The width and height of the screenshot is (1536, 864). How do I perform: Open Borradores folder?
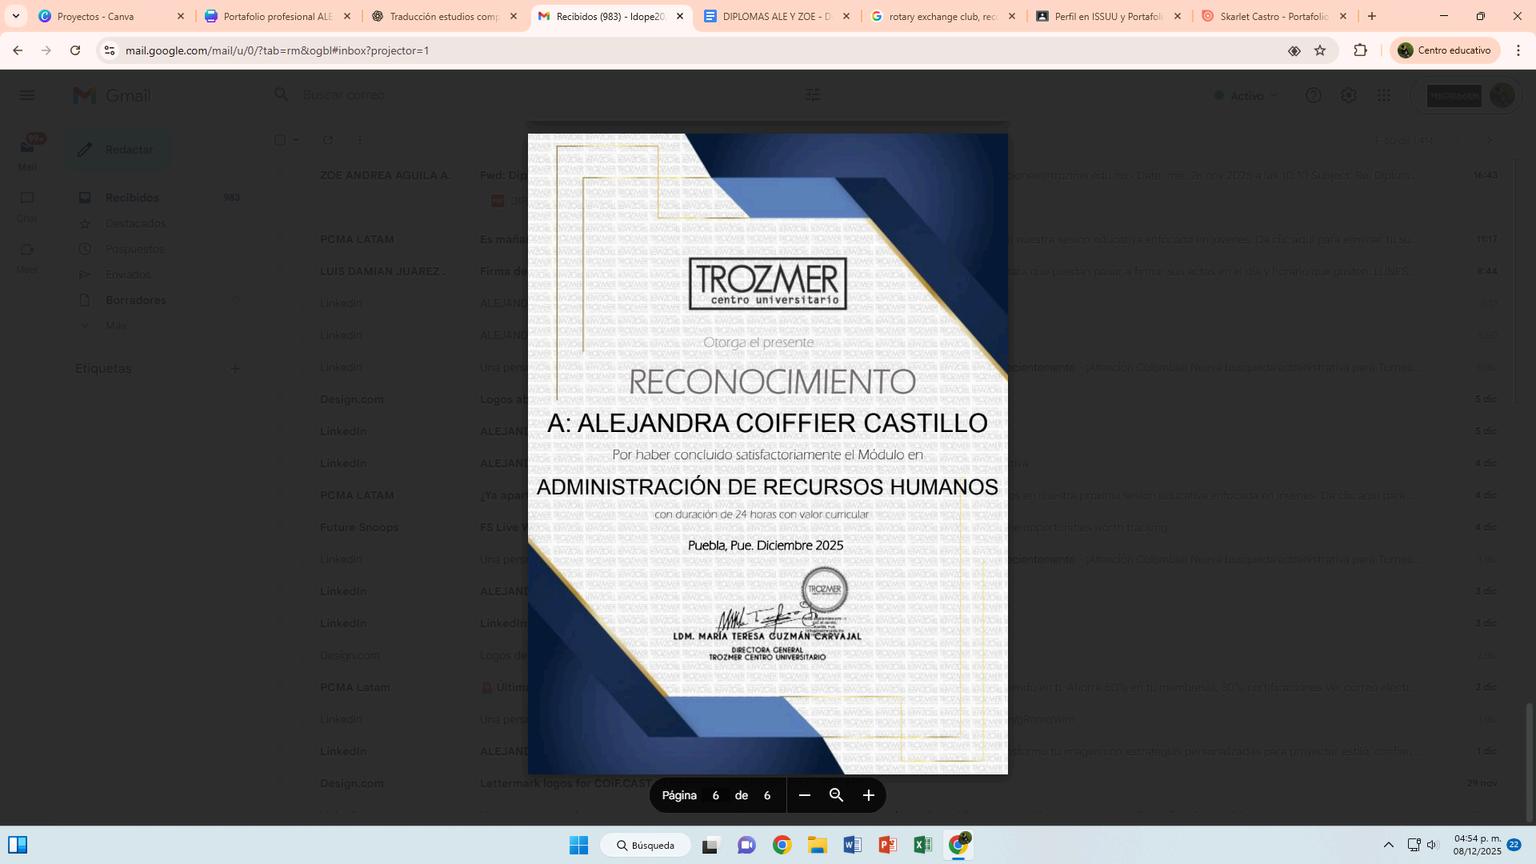coord(159,300)
